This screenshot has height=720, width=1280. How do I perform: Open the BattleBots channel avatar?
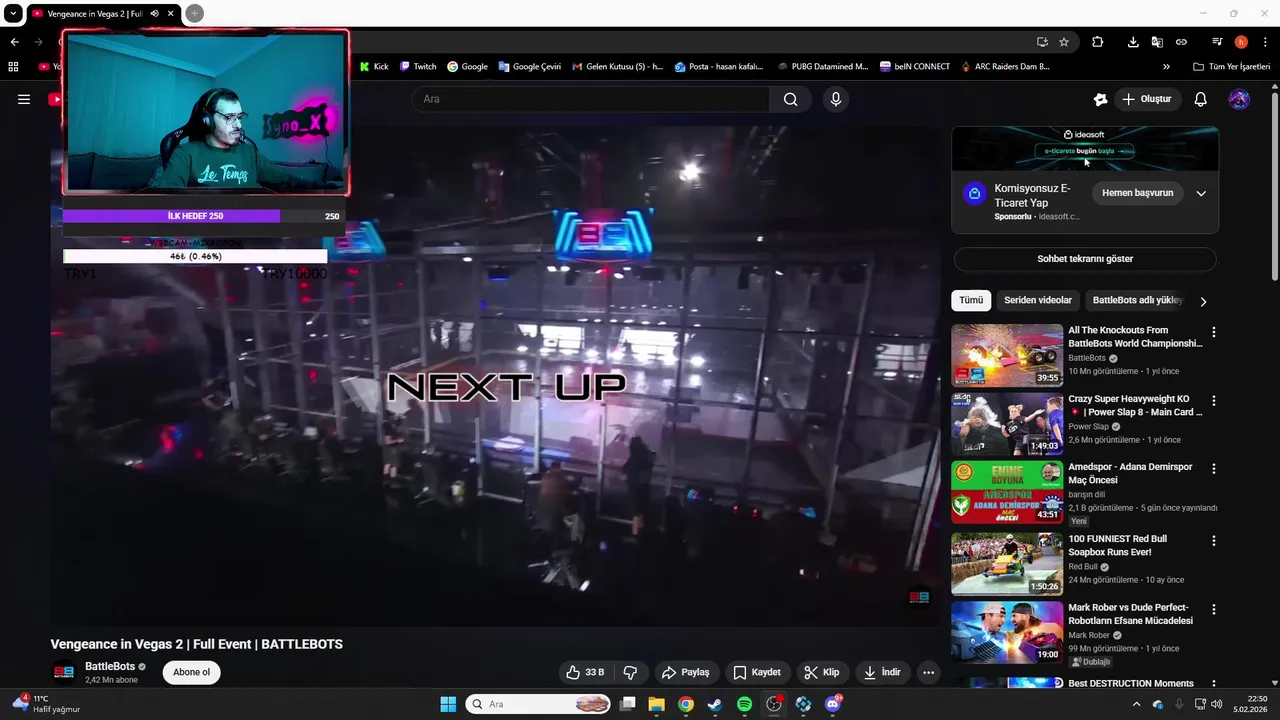click(x=64, y=672)
